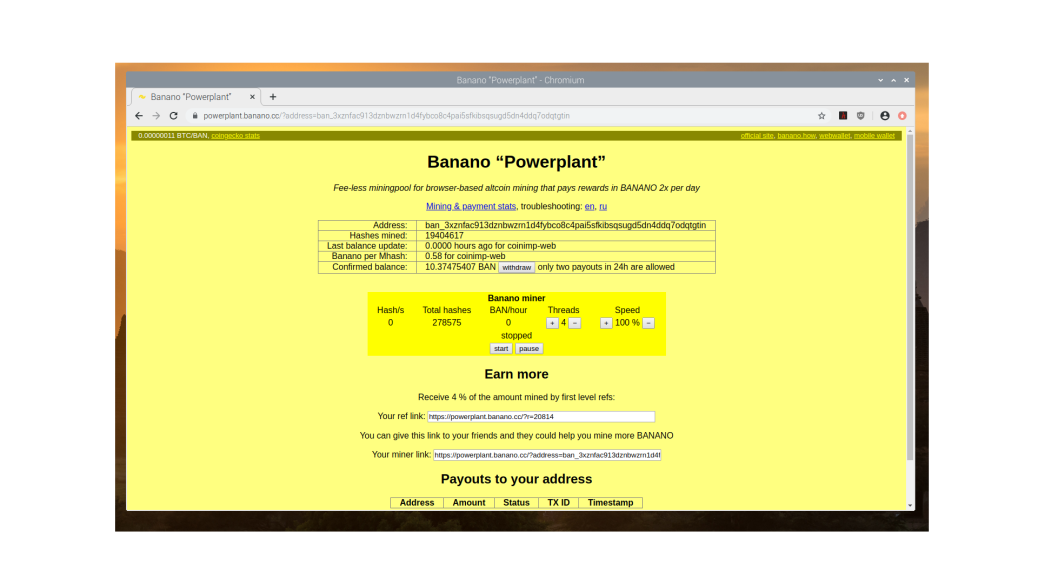Open the dark red extension icon
Image resolution: width=1038 pixels, height=584 pixels.
(843, 116)
